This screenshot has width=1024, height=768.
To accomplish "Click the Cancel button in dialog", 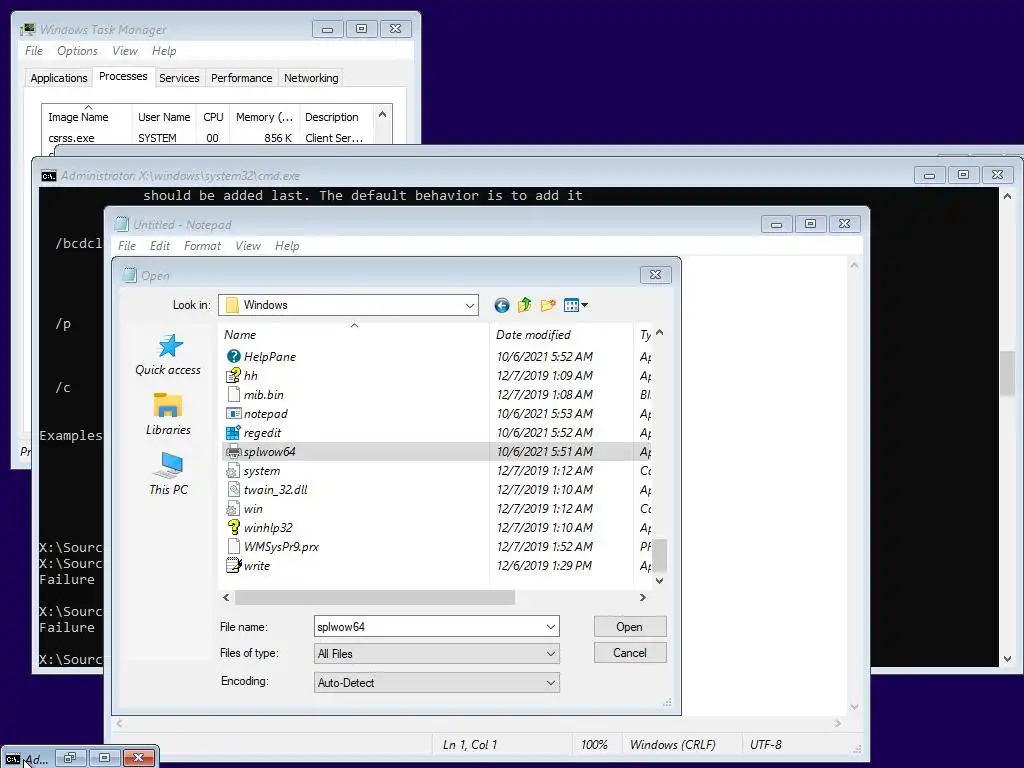I will (630, 653).
